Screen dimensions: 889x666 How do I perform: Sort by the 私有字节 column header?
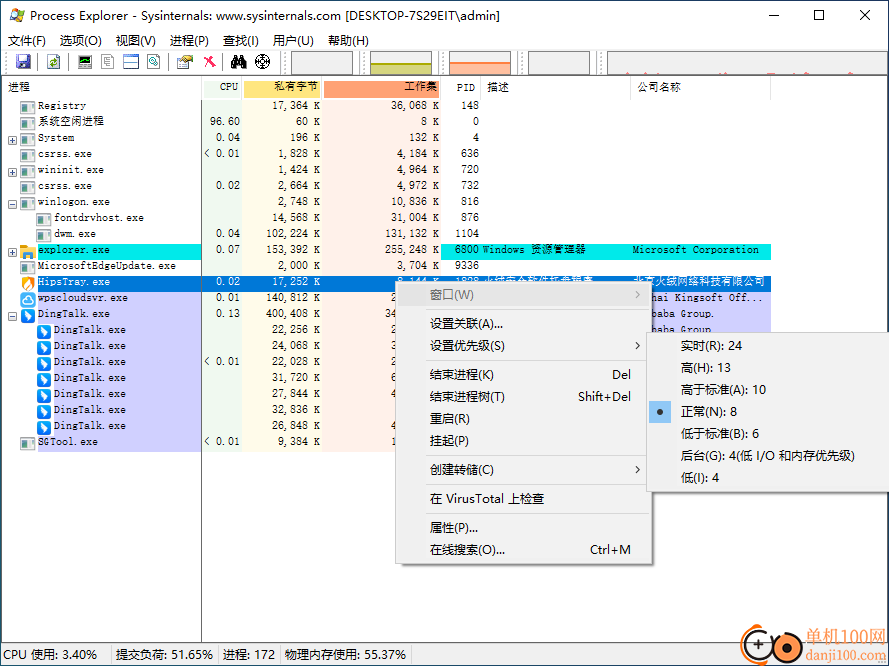coord(282,87)
